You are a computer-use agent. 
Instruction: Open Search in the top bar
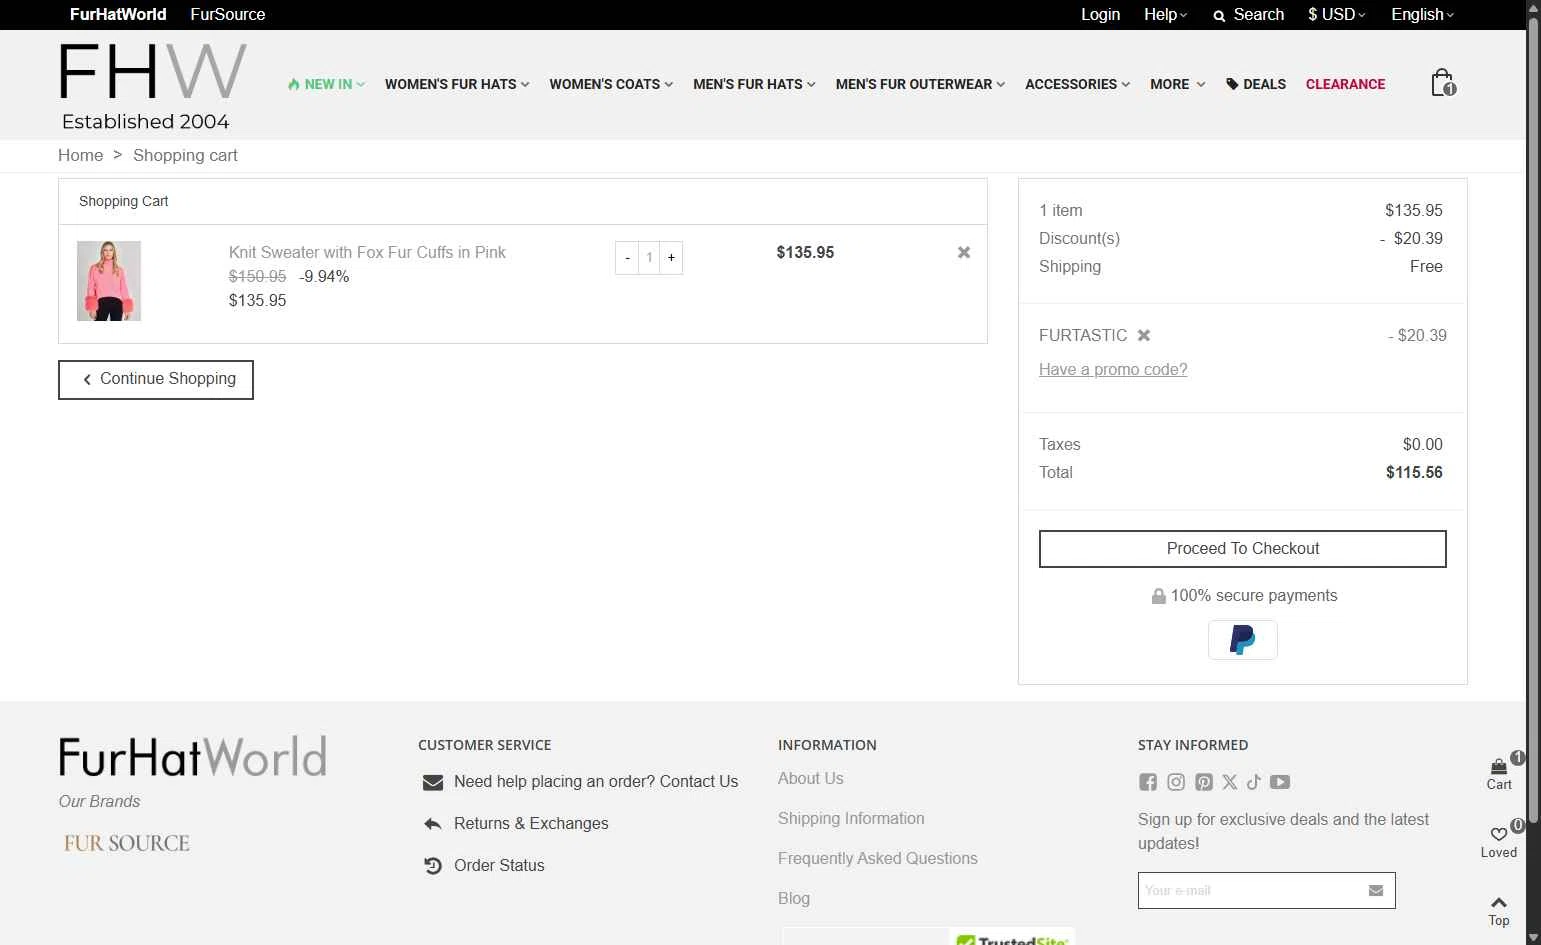coord(1248,14)
